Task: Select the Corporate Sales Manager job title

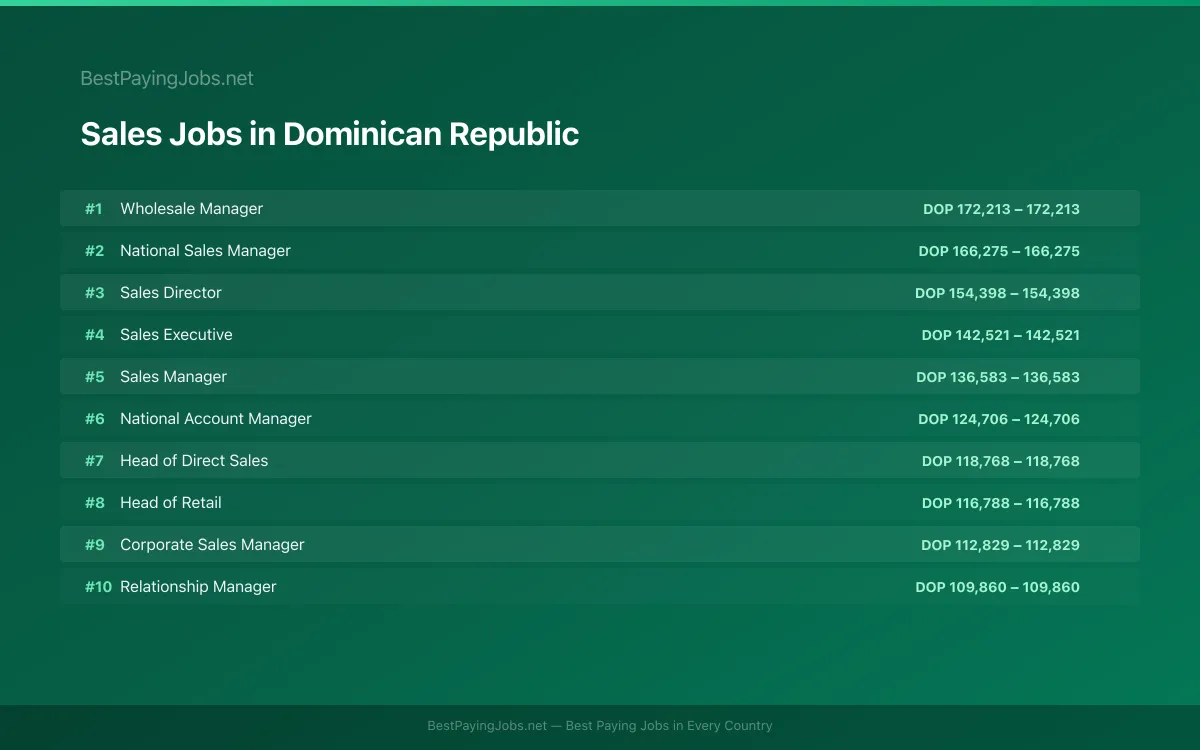Action: (x=212, y=544)
